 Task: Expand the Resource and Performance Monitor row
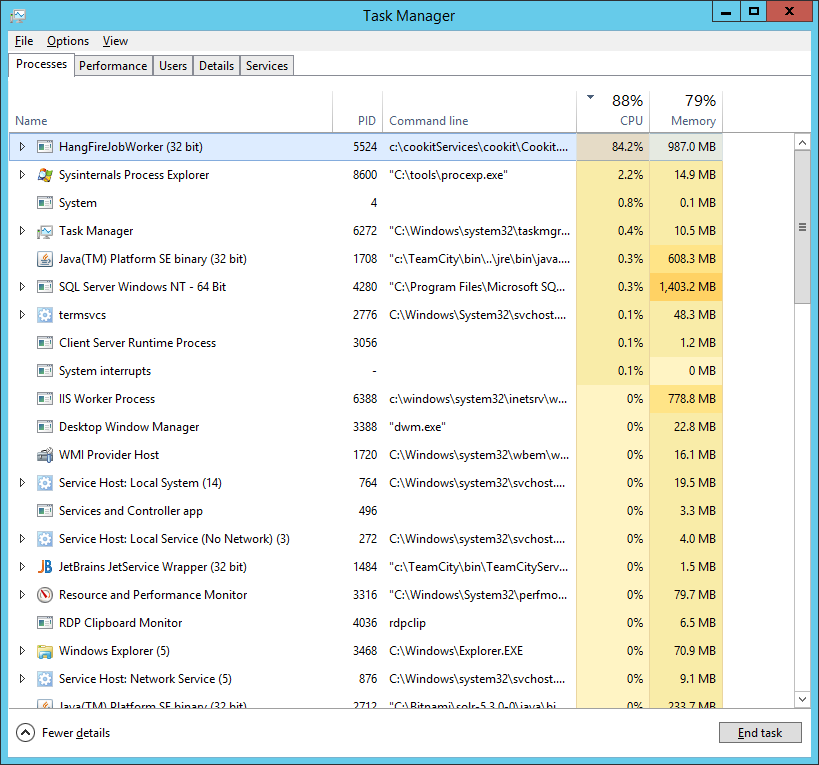pyautogui.click(x=22, y=595)
